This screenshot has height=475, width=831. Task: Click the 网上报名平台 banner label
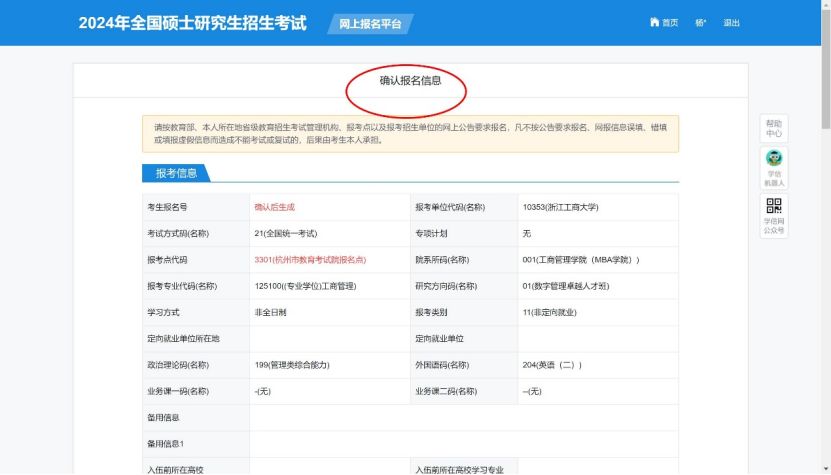click(370, 24)
